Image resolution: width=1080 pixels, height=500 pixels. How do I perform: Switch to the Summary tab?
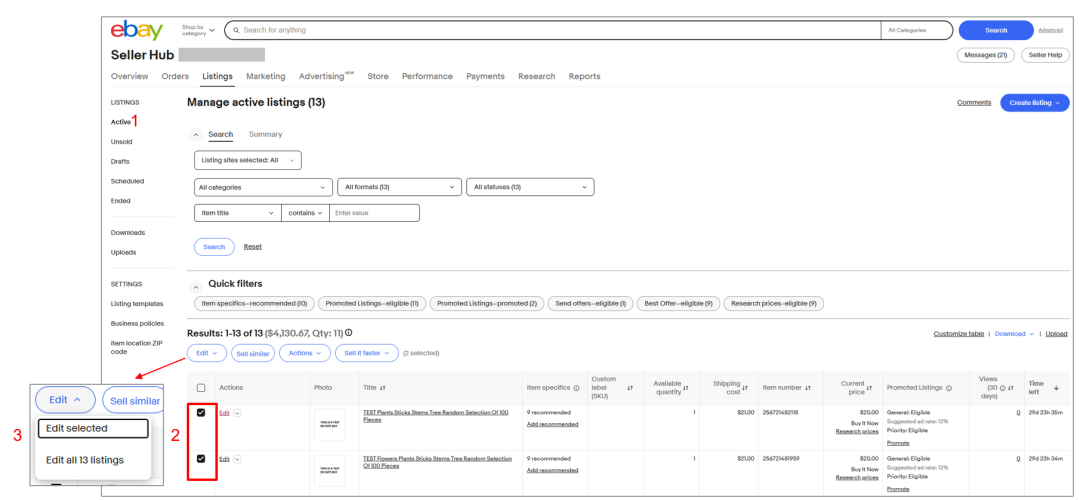coord(266,134)
